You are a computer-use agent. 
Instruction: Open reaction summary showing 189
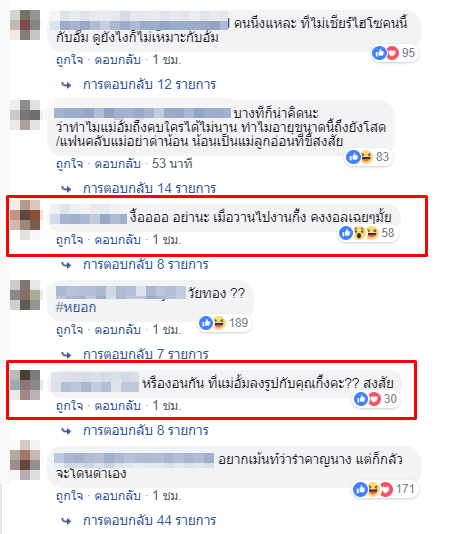click(x=225, y=323)
